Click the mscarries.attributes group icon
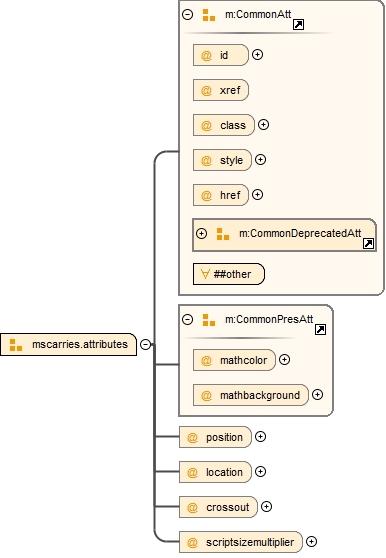 (16, 345)
